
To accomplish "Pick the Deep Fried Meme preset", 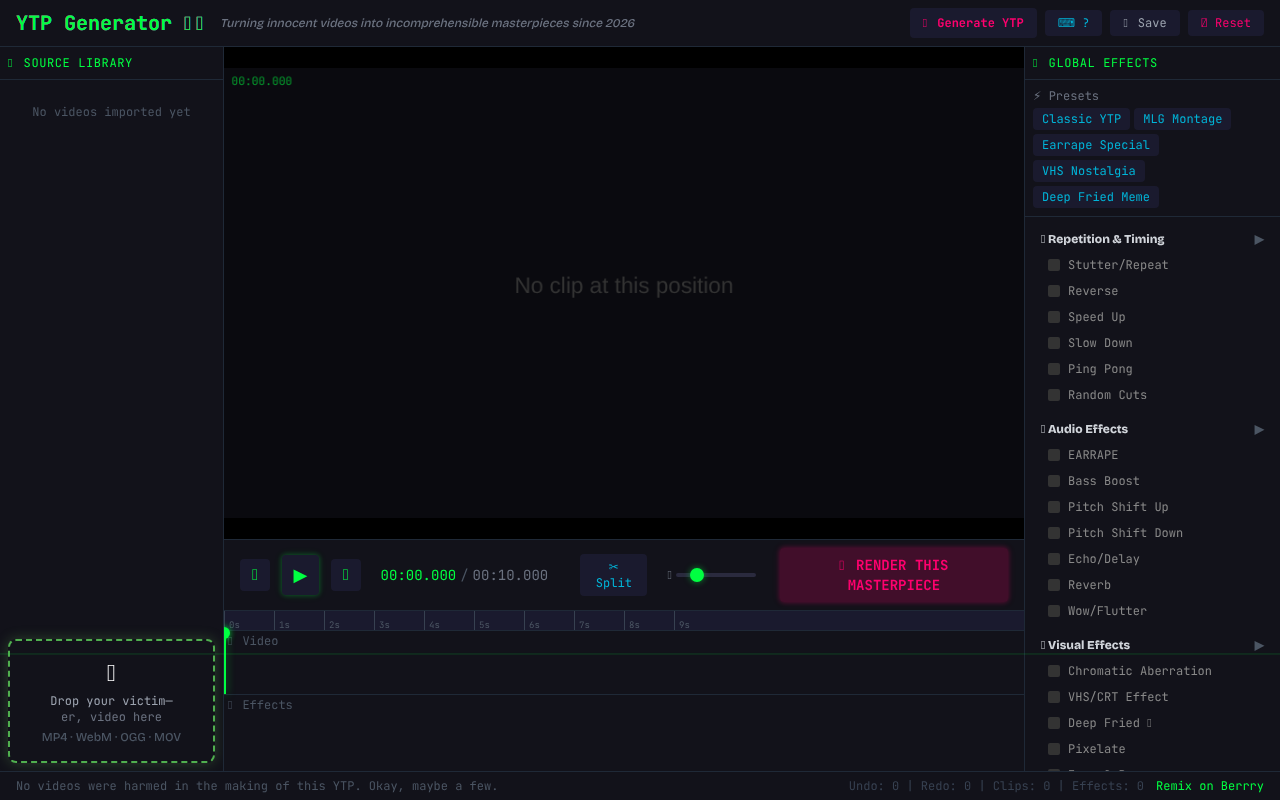I will pos(1095,197).
